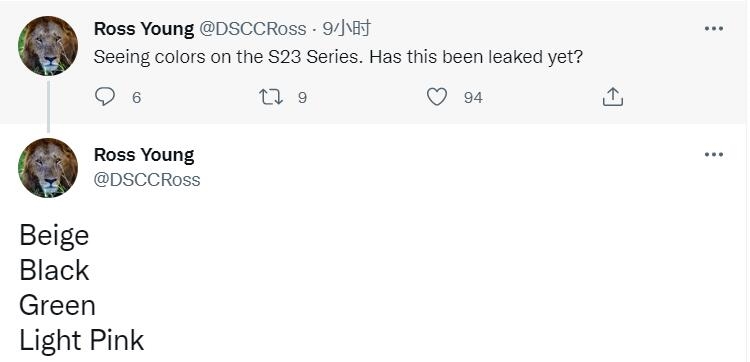Click the lion avatar on the top tweet
This screenshot has width=750, height=362.
[x=48, y=45]
